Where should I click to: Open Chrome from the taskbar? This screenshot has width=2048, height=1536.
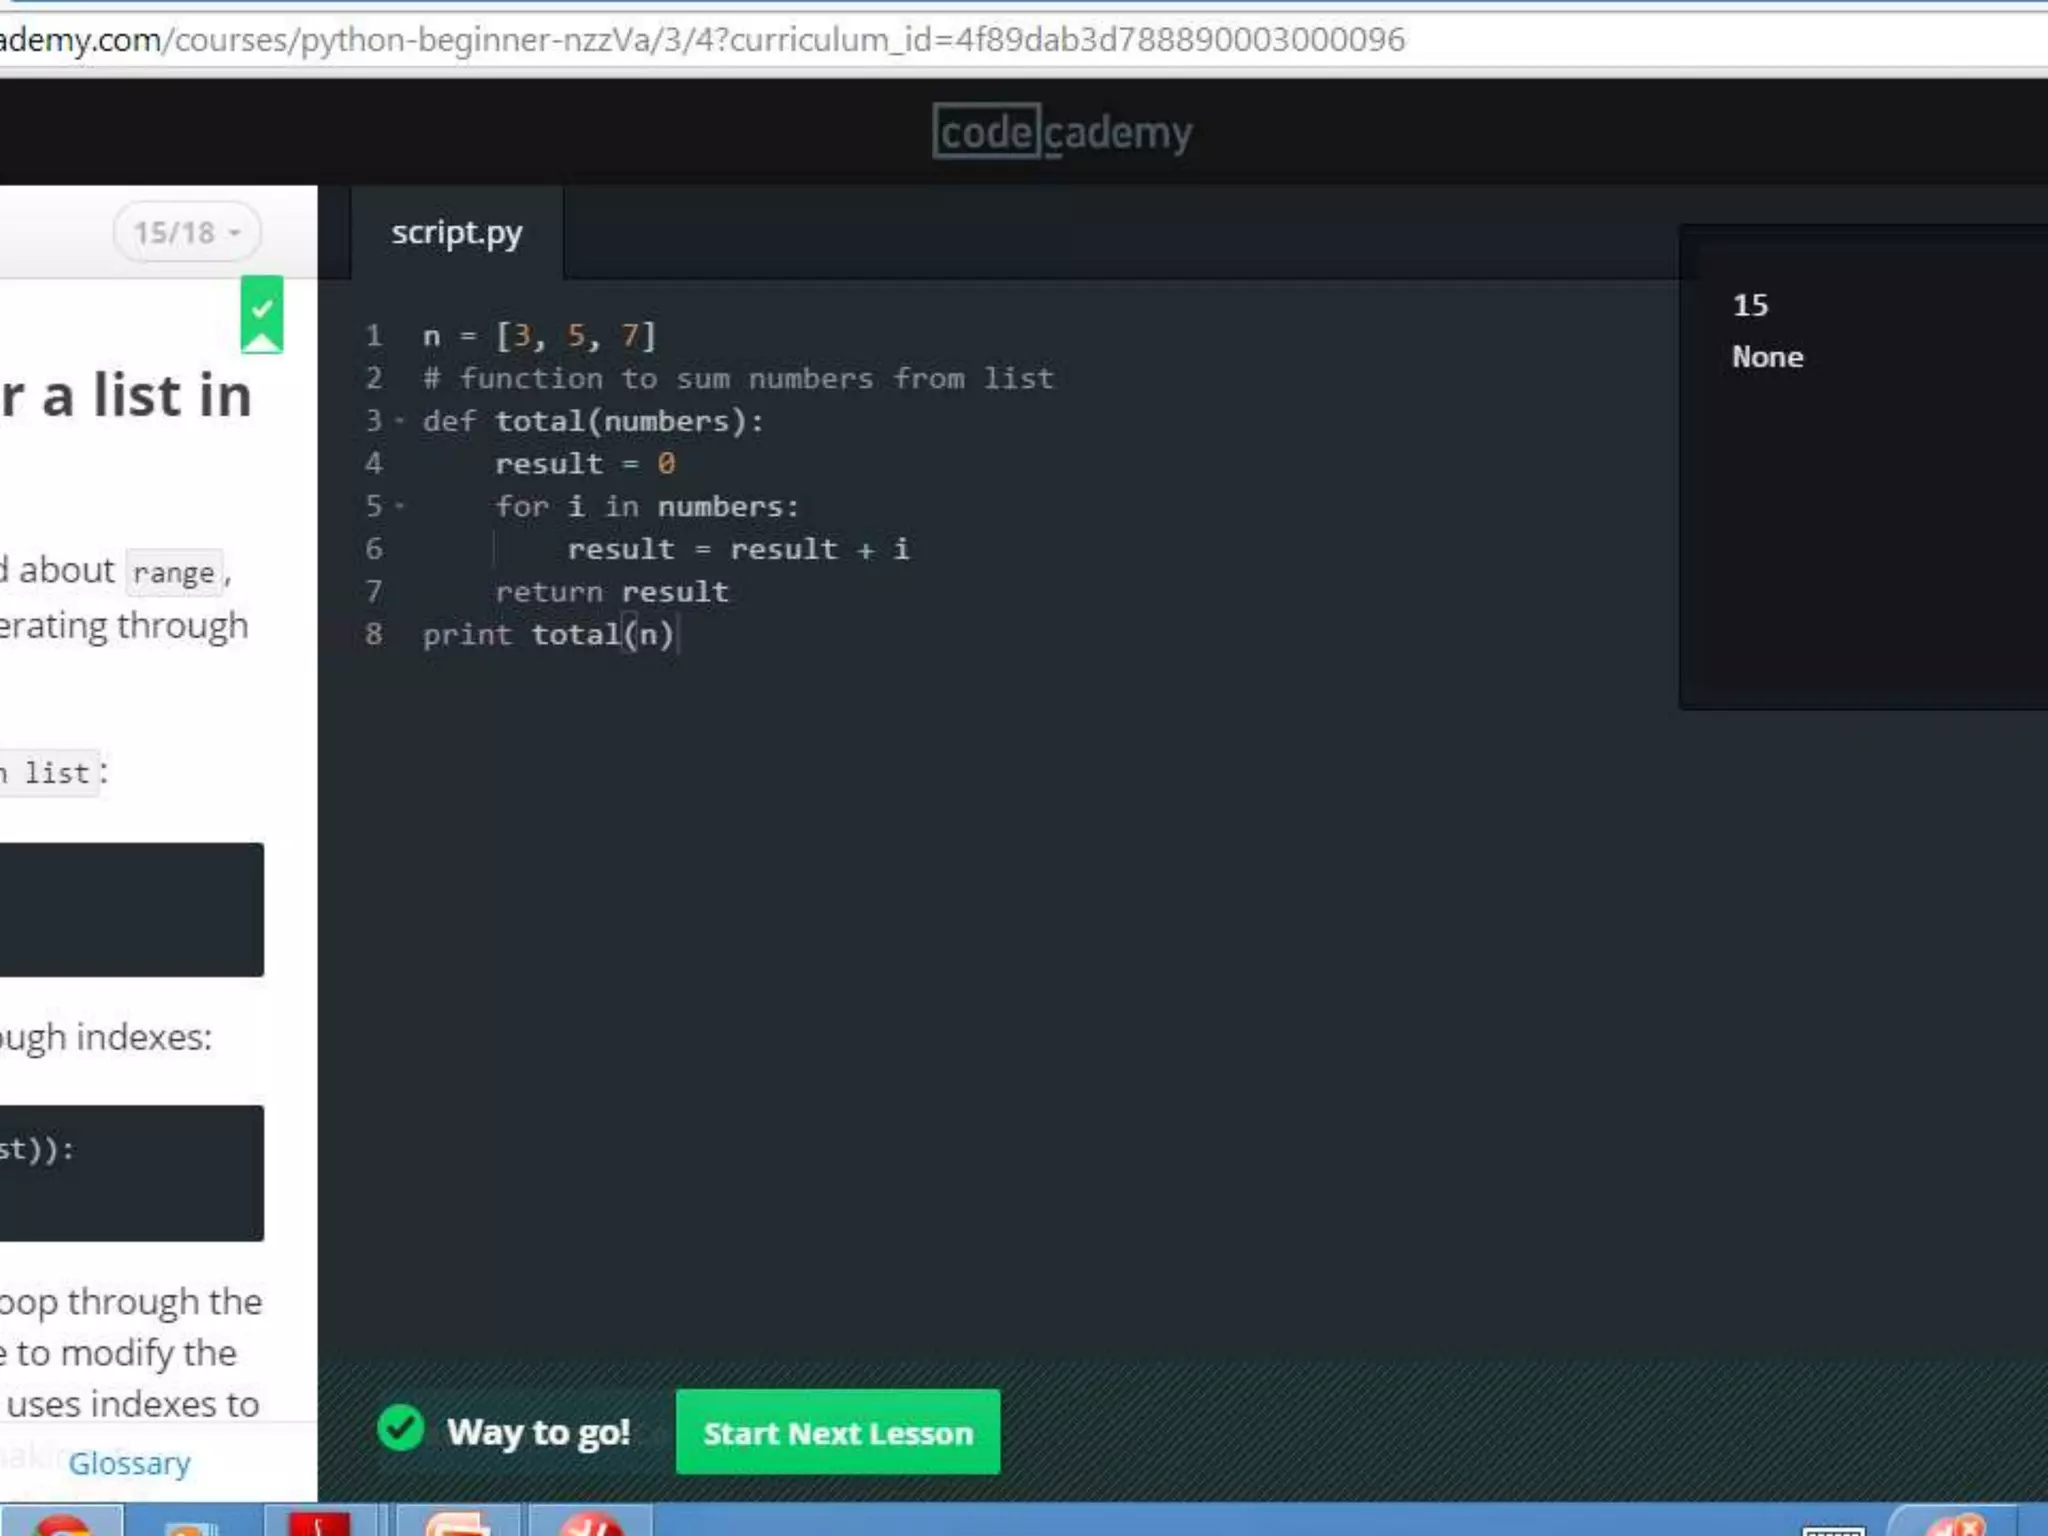62,1524
